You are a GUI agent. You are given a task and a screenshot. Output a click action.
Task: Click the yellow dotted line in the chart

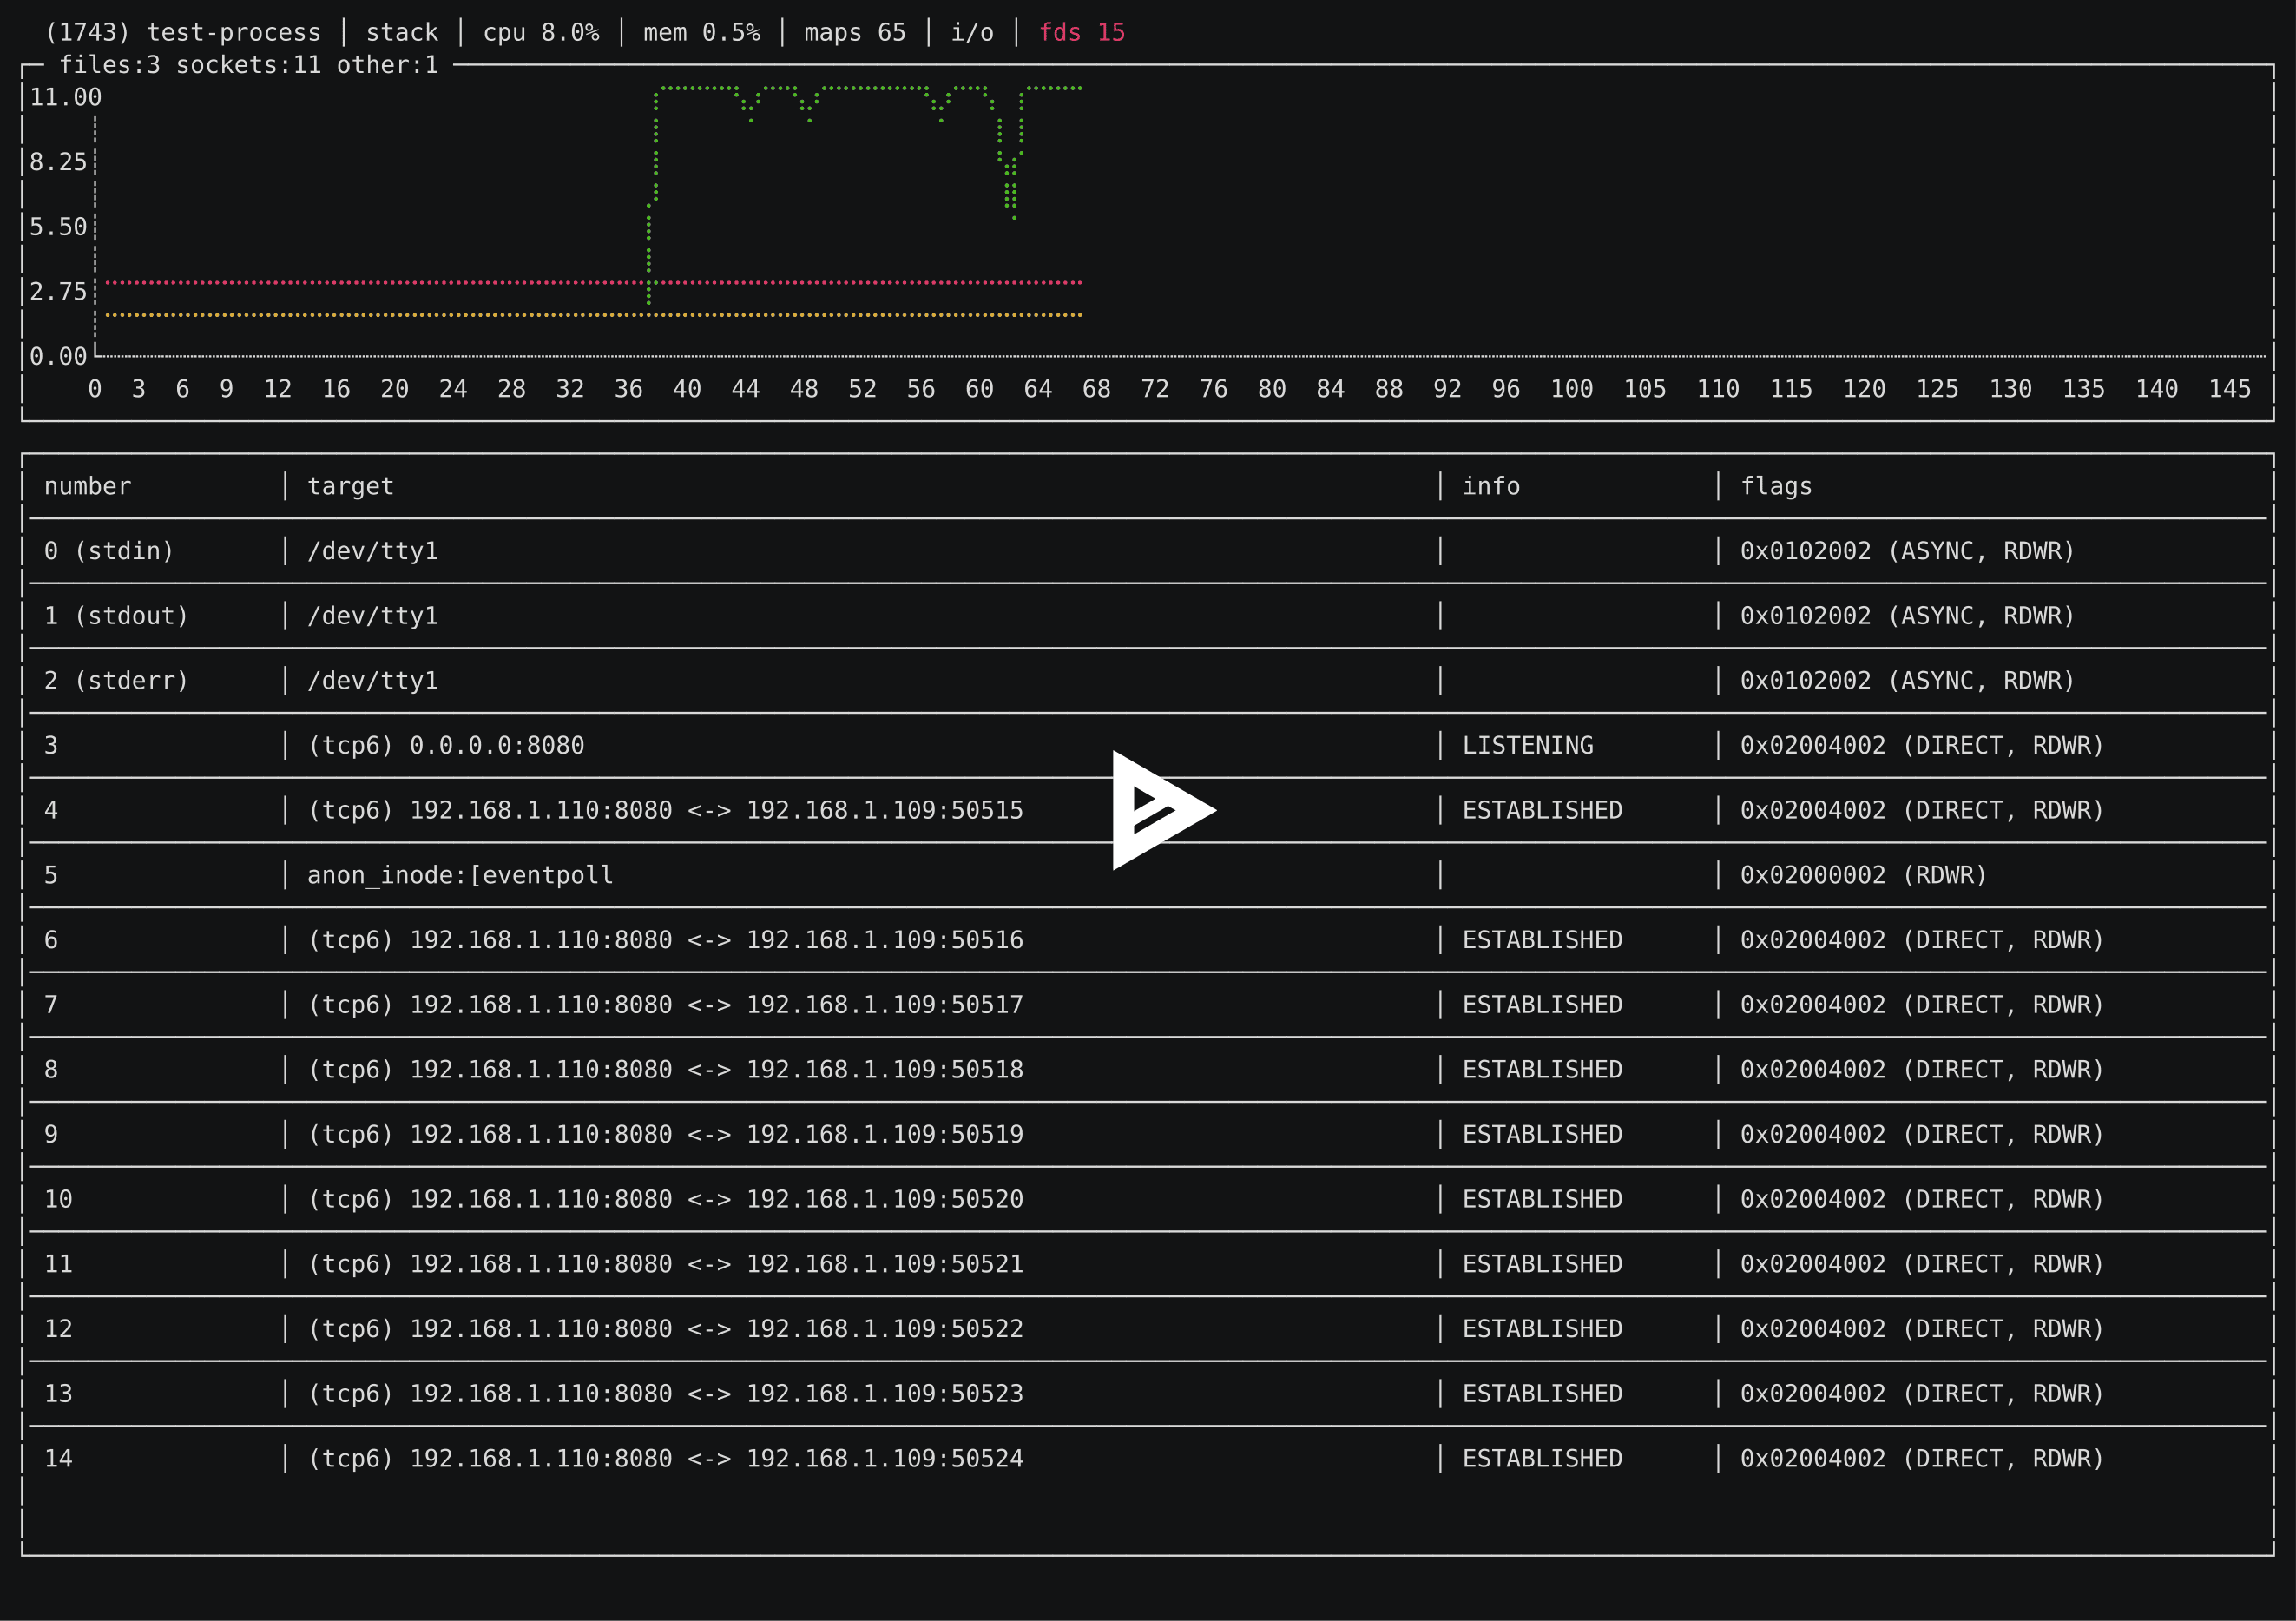click(594, 315)
